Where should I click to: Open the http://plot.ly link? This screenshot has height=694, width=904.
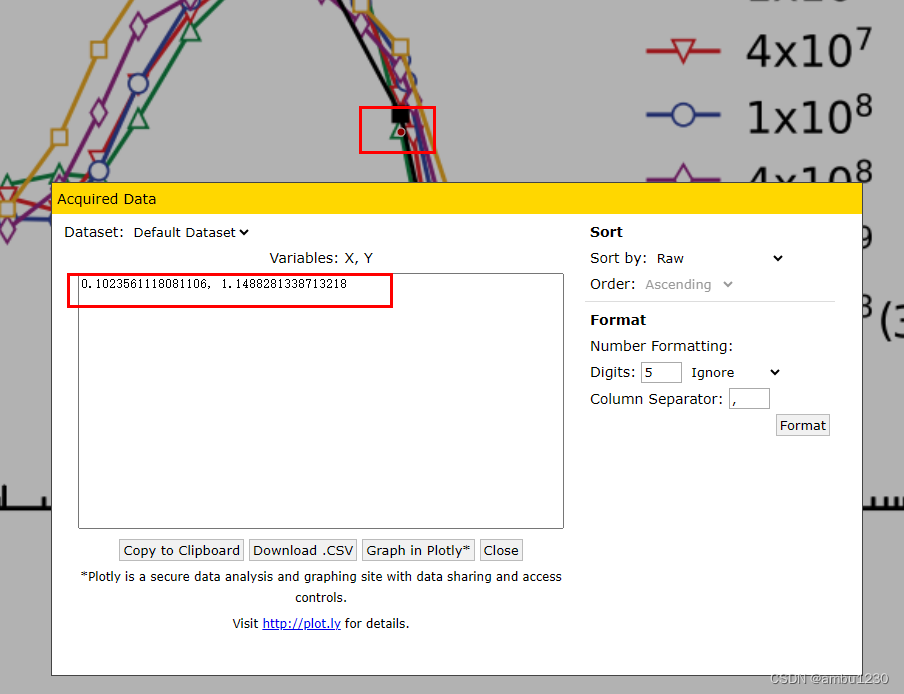[302, 624]
